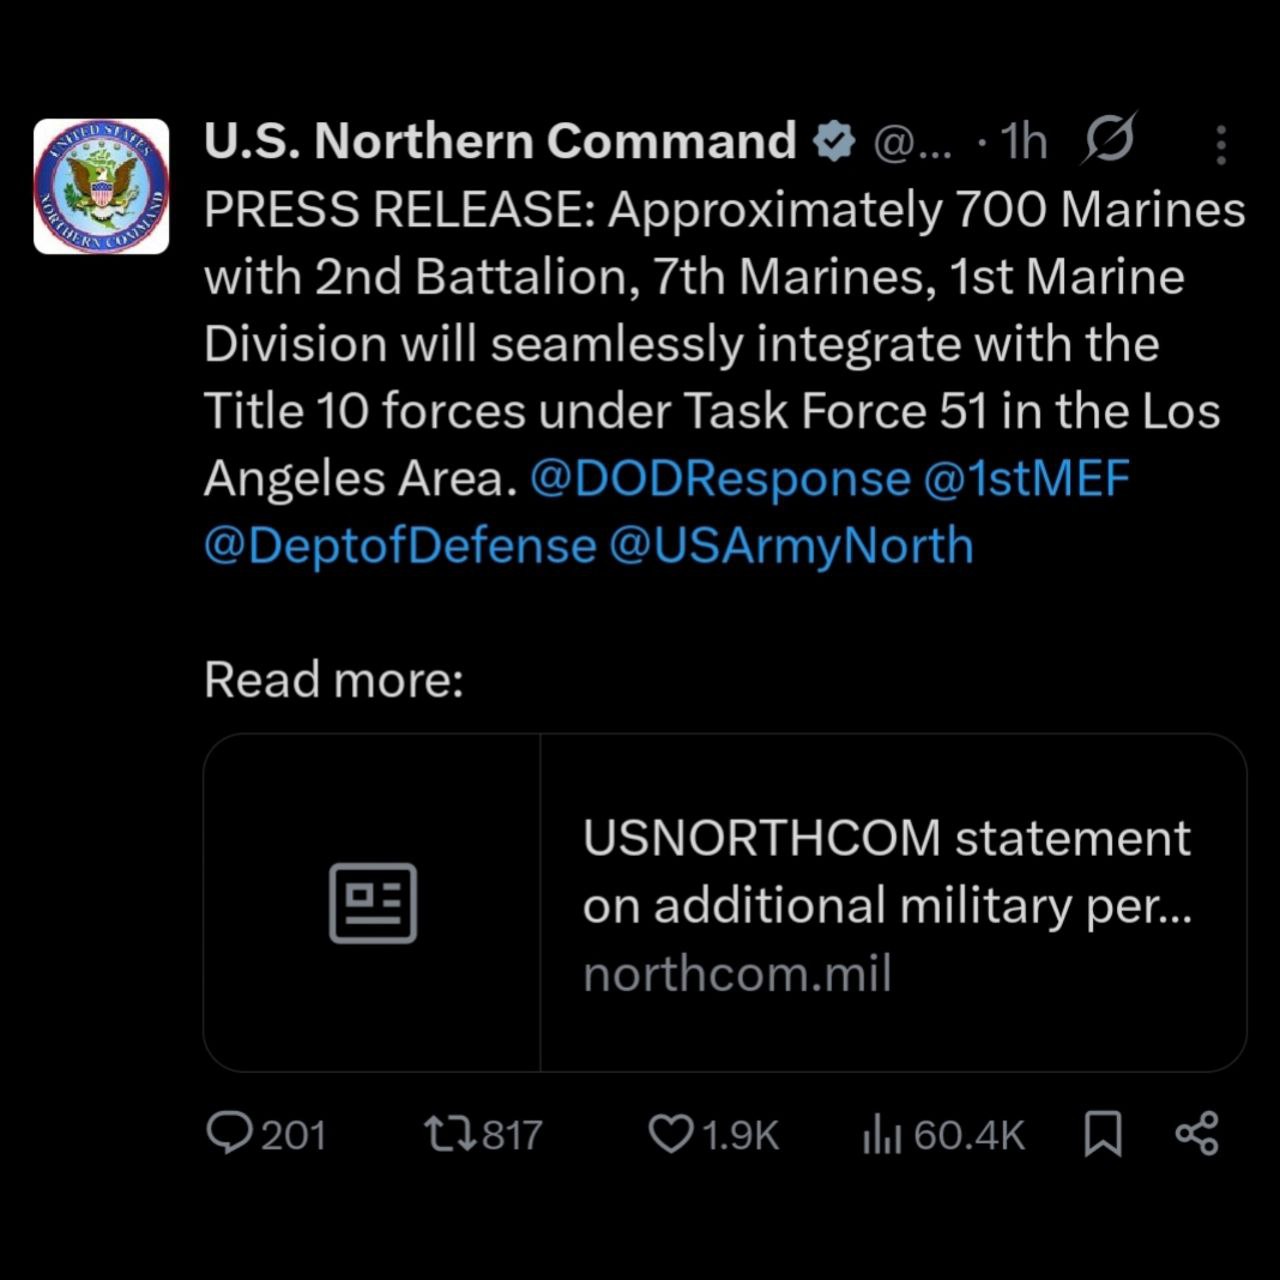Open the three-dot more options menu
Image resolution: width=1280 pixels, height=1280 pixels.
coord(1220,145)
